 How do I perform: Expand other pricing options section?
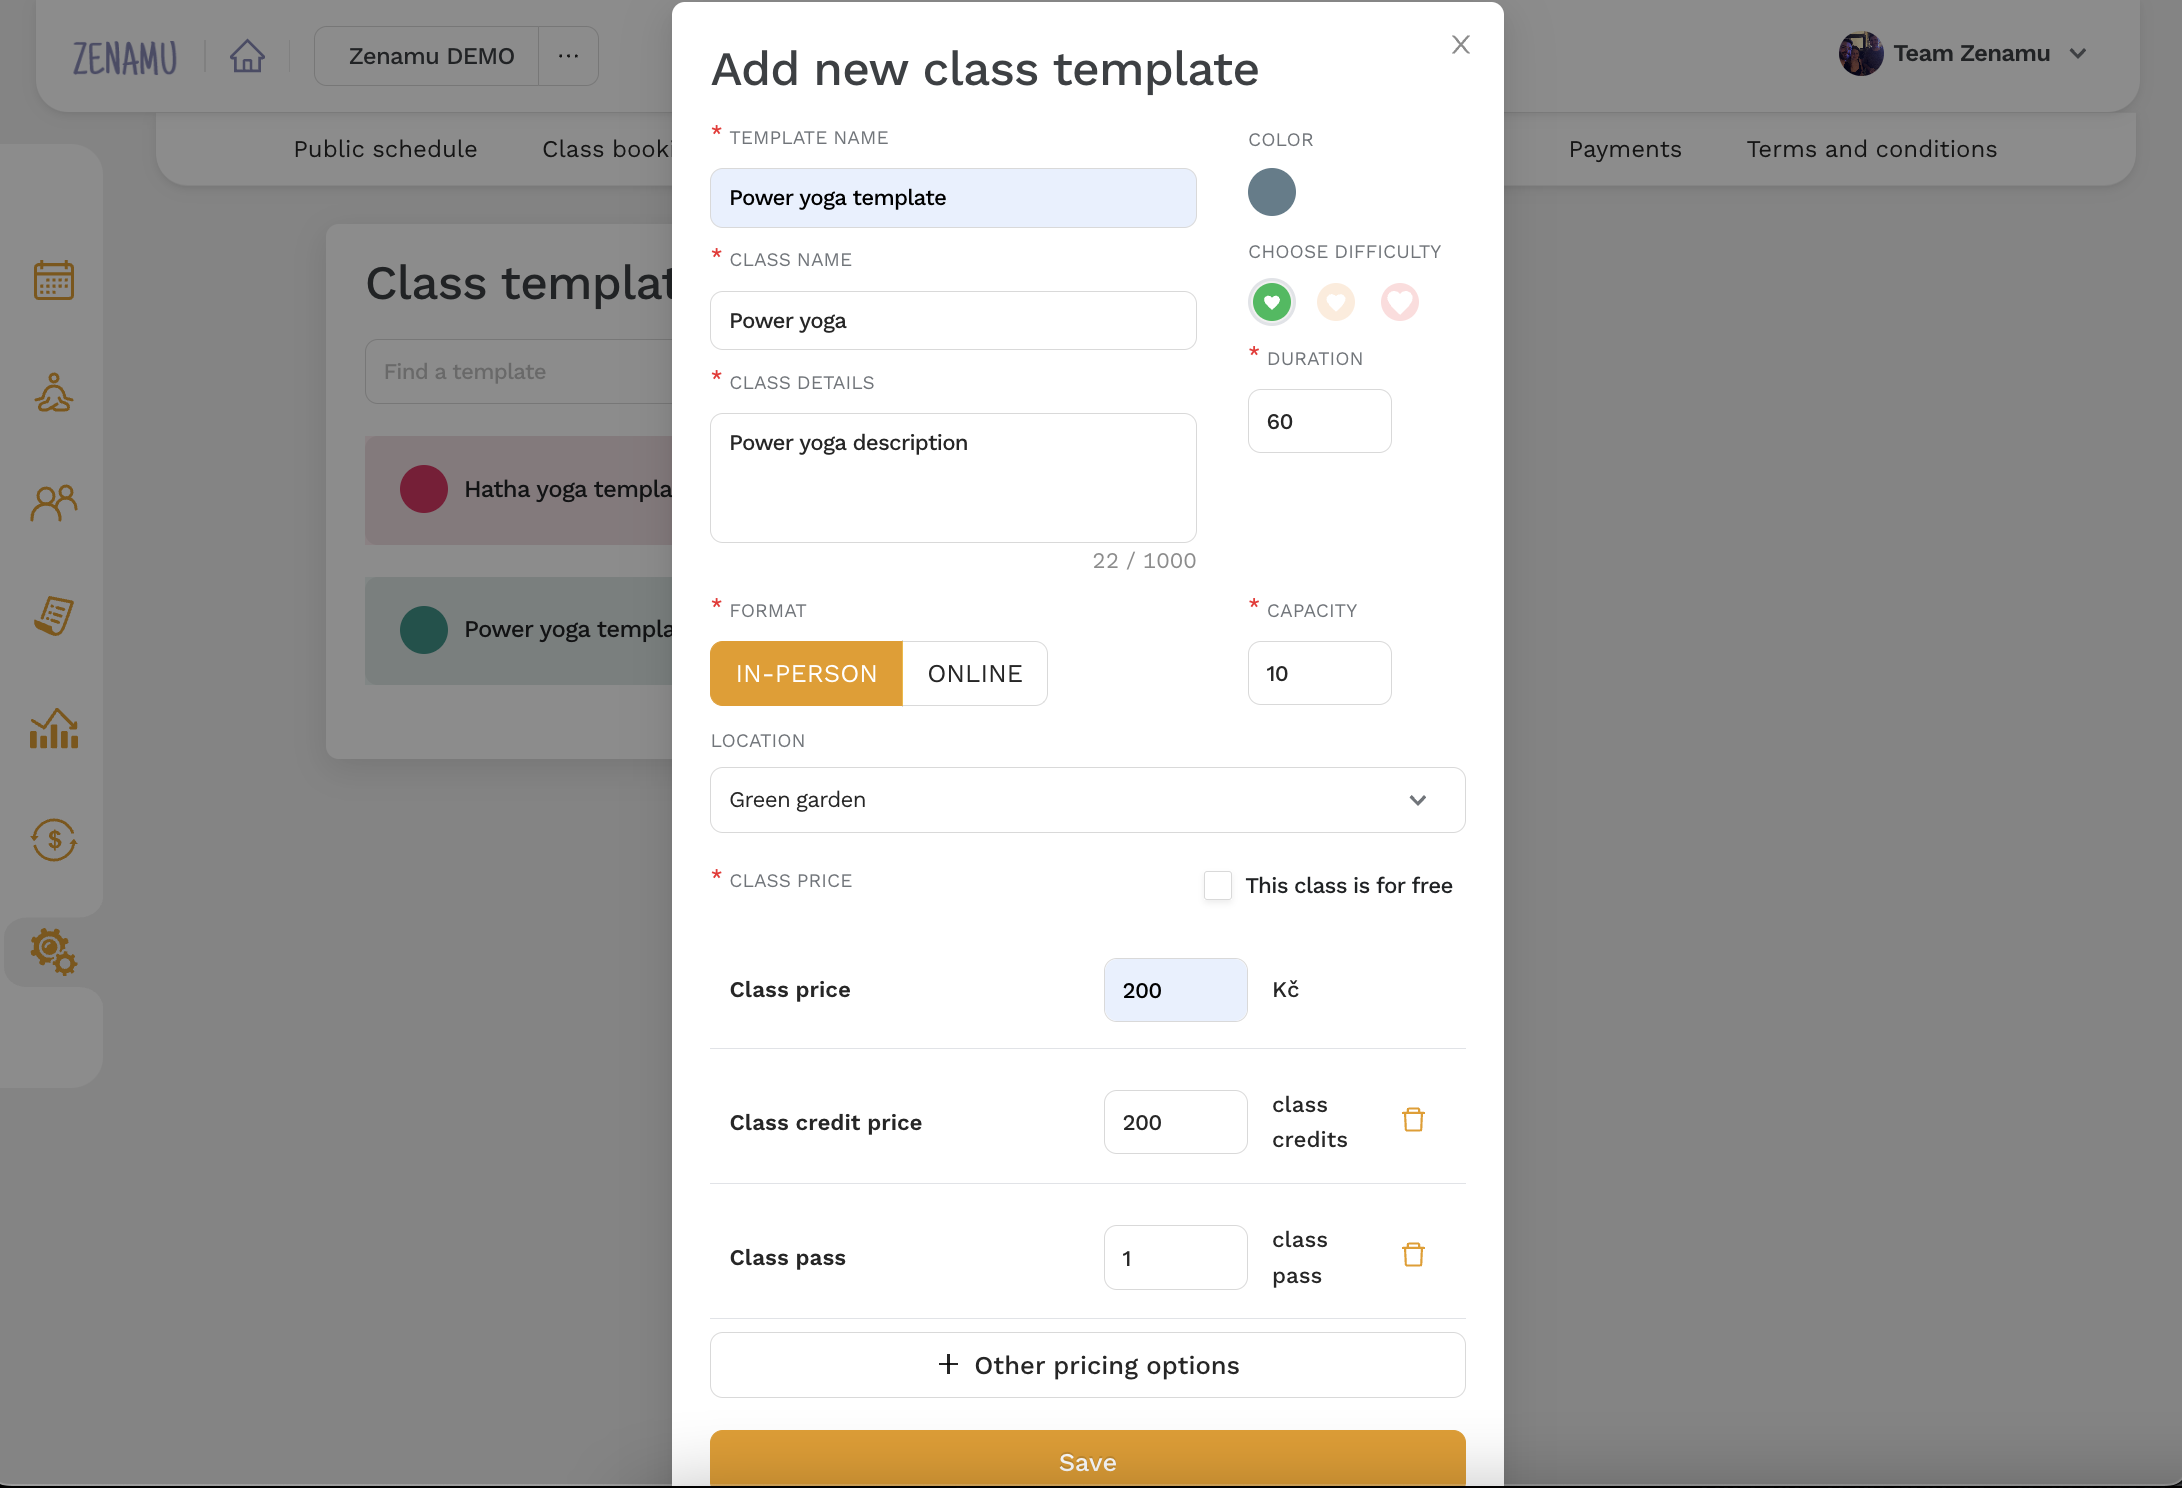click(x=1088, y=1364)
